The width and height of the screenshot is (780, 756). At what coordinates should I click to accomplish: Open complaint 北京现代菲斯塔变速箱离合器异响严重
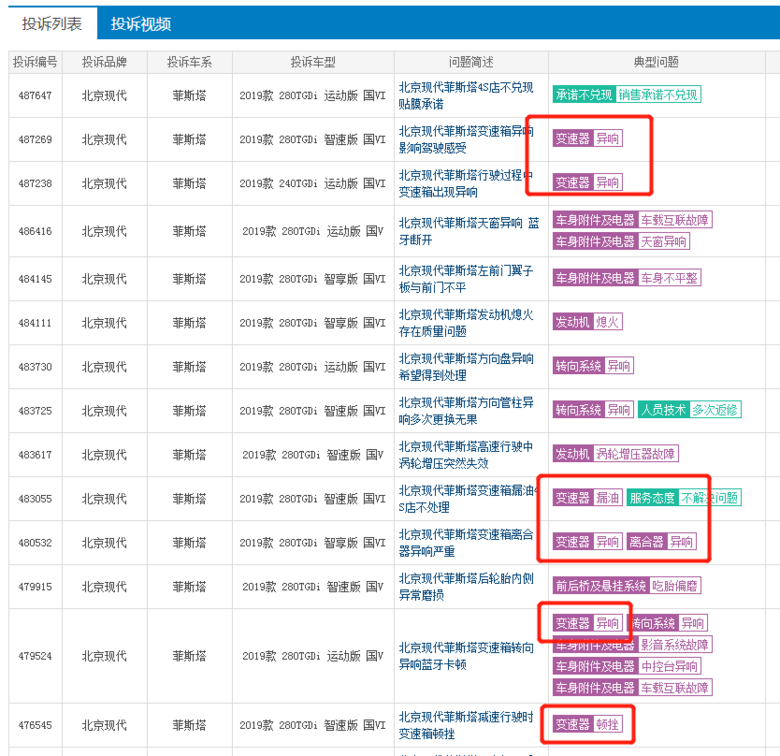(x=466, y=543)
